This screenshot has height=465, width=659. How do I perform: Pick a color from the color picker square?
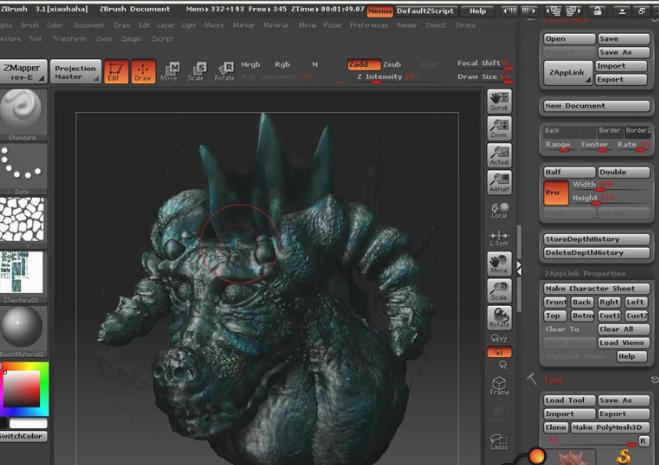click(22, 390)
